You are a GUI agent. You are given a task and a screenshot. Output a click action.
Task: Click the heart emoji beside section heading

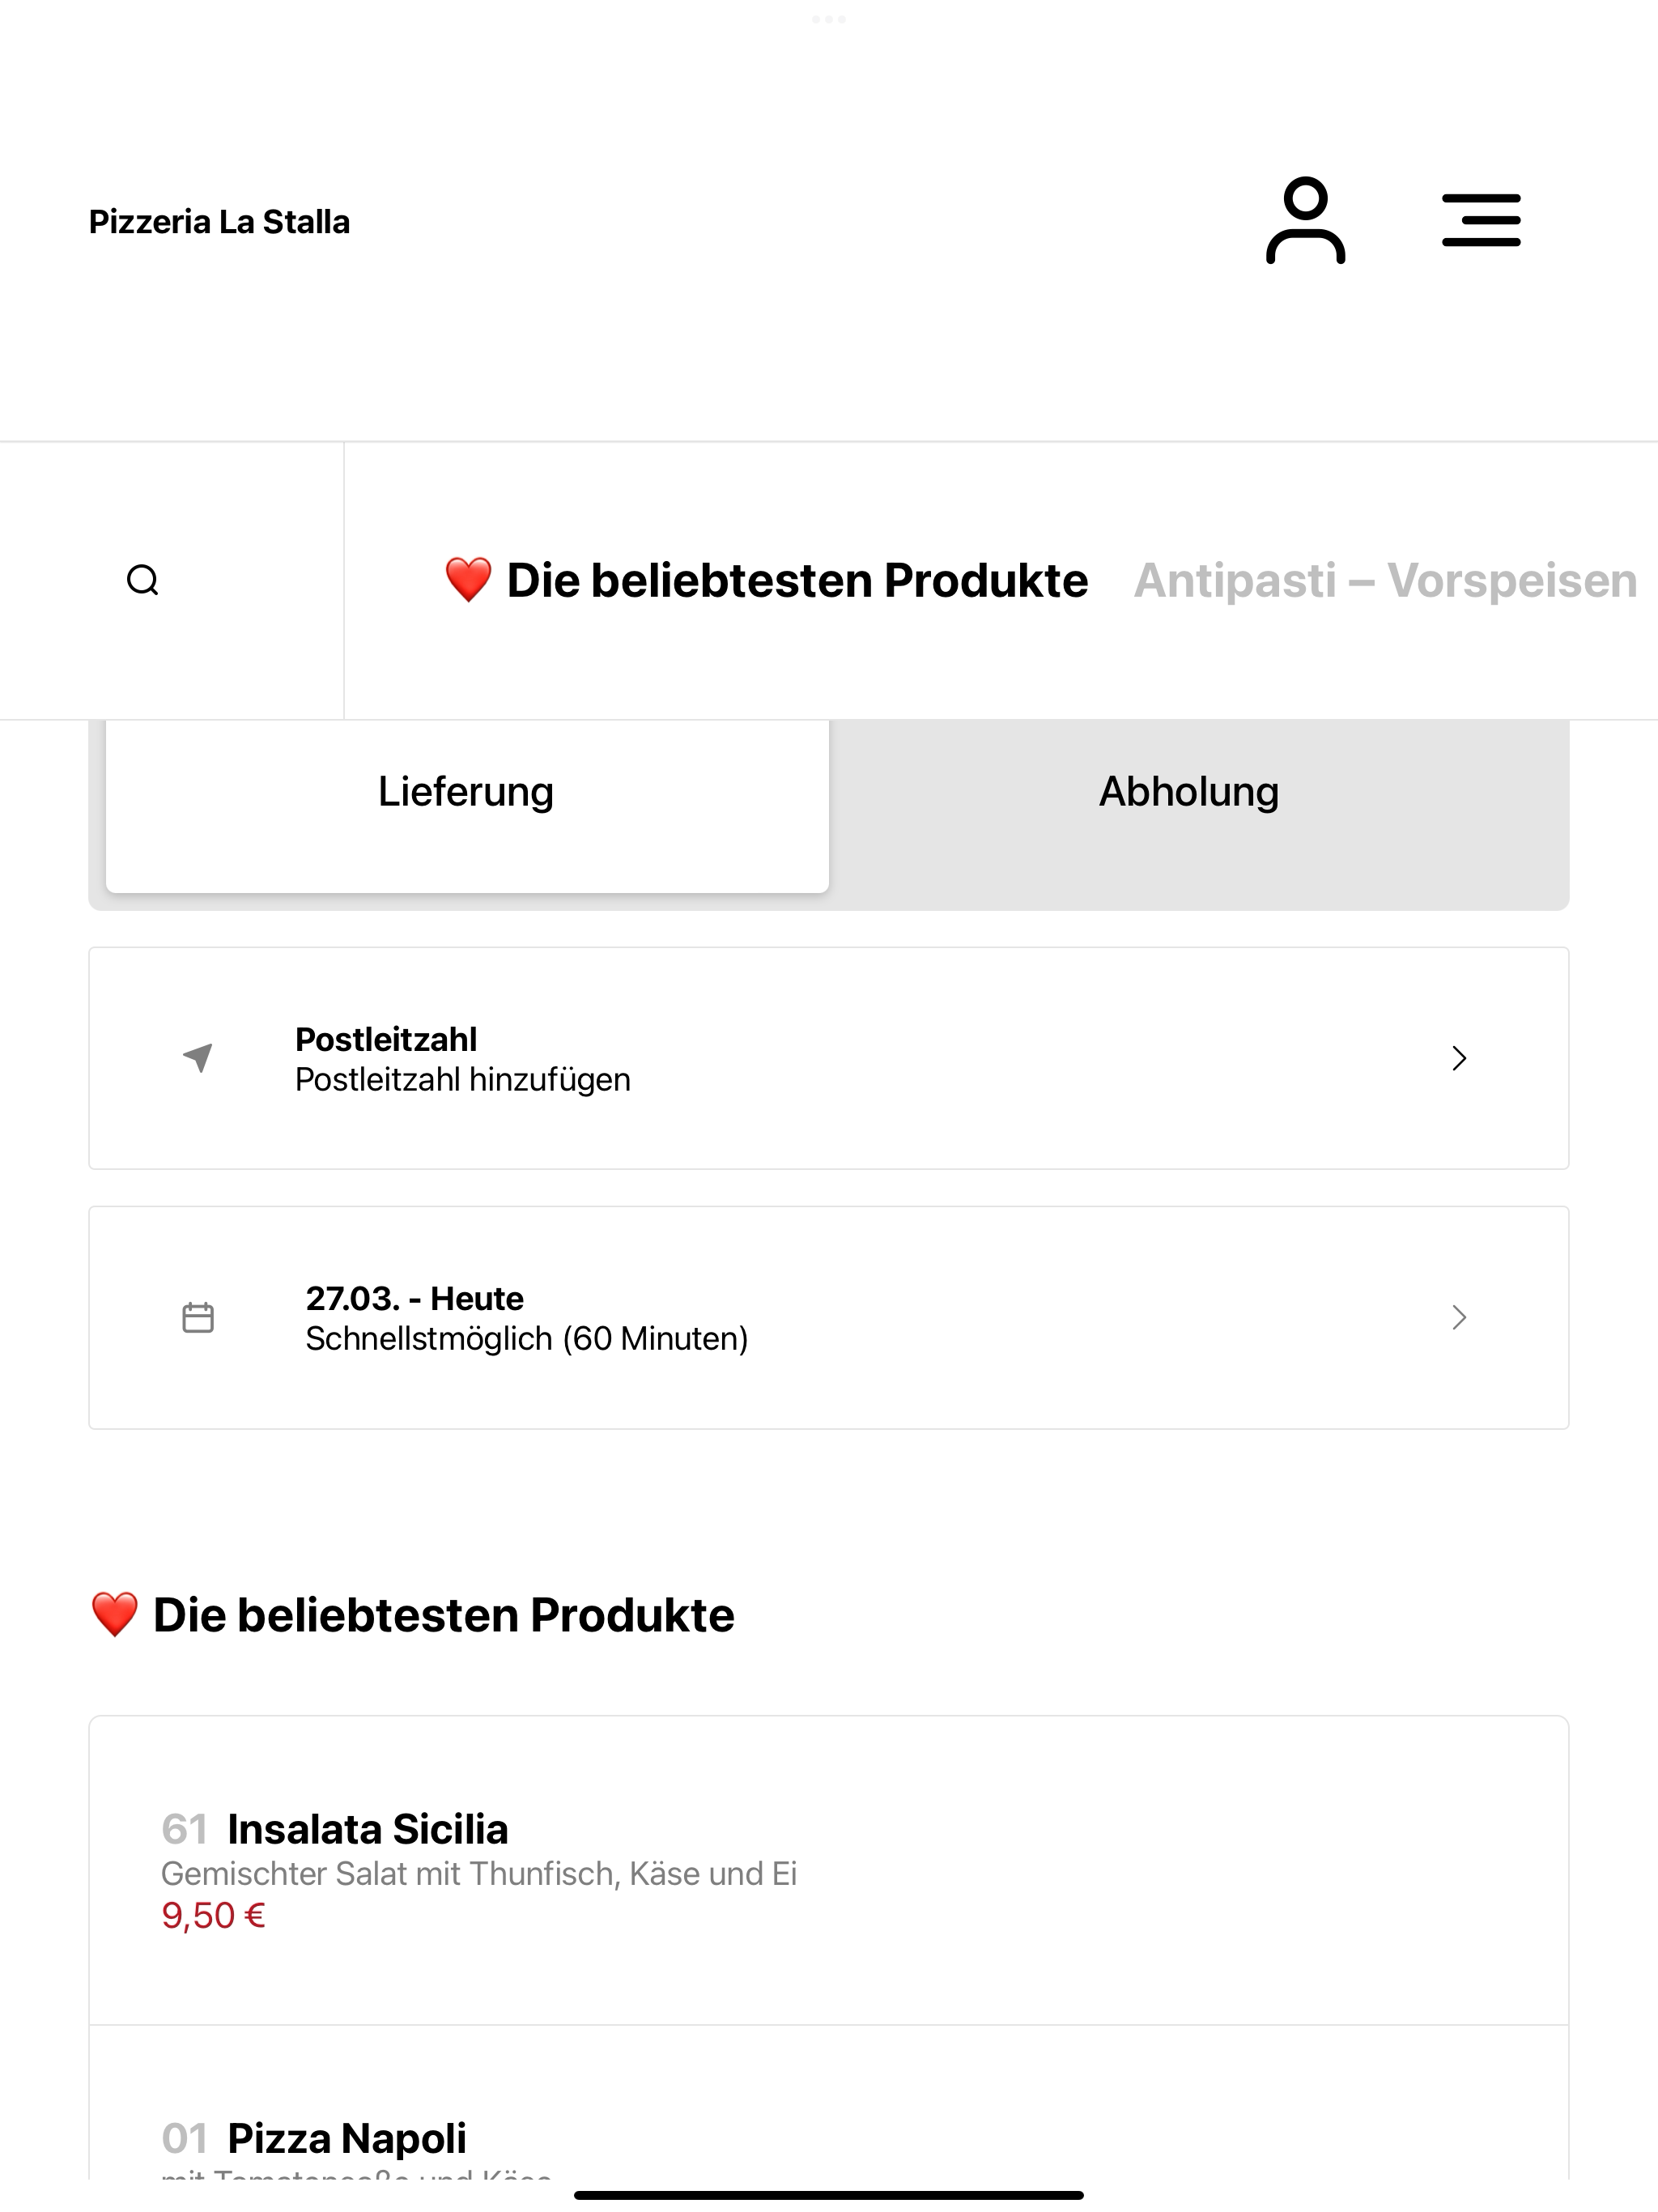(114, 1615)
